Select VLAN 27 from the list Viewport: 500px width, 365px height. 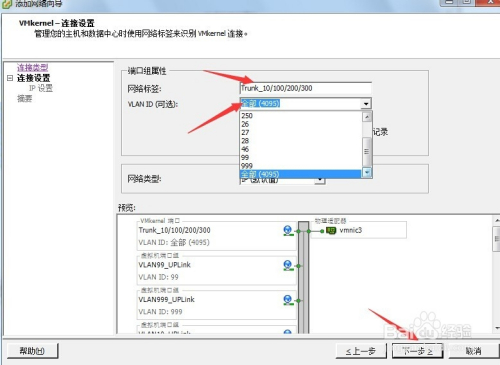pyautogui.click(x=301, y=132)
